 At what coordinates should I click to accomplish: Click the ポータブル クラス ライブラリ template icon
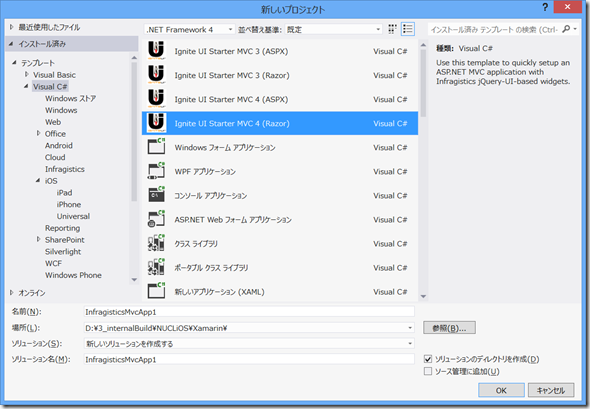[x=156, y=267]
